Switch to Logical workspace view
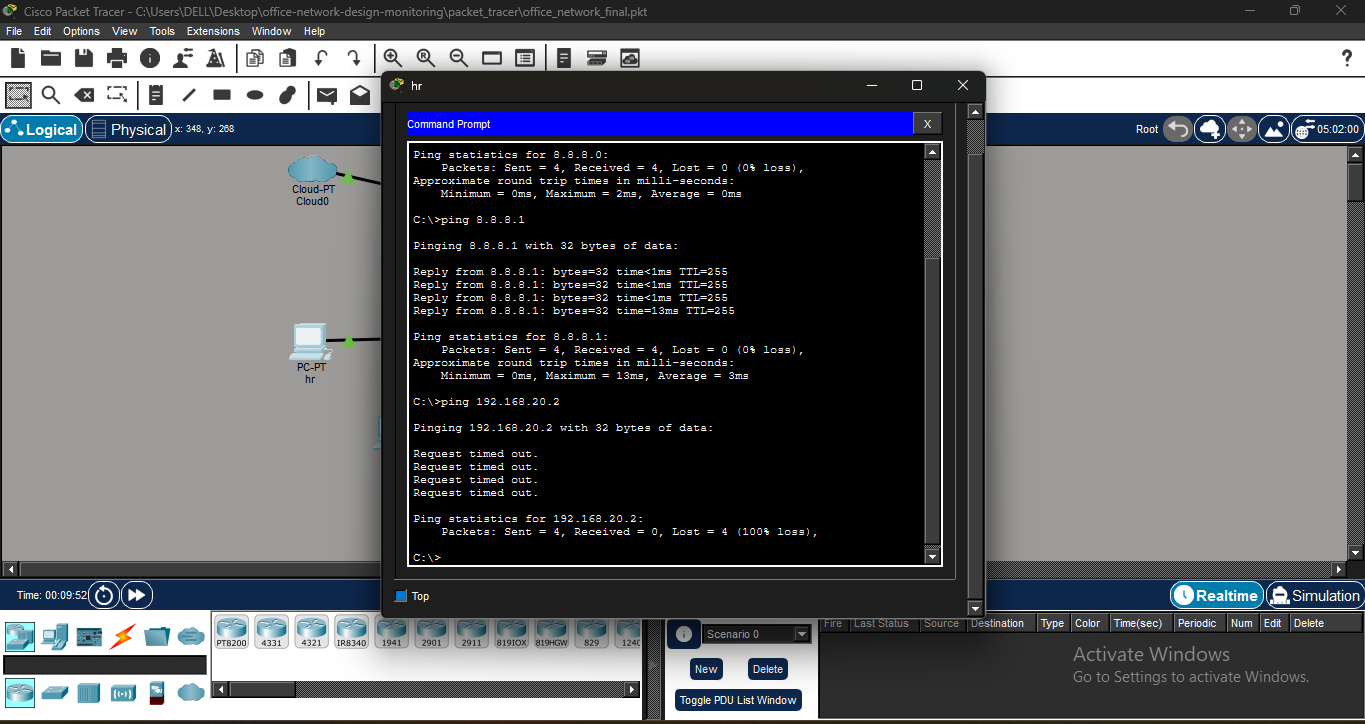 (x=41, y=129)
